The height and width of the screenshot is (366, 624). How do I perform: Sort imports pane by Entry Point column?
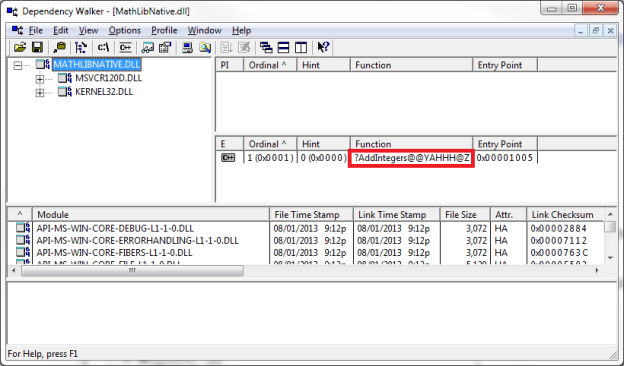point(505,65)
